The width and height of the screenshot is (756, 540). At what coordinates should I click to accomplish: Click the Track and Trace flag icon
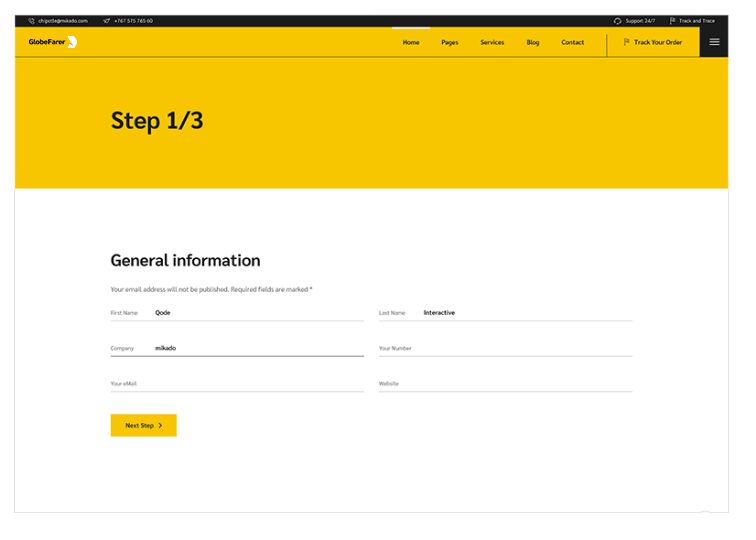673,20
